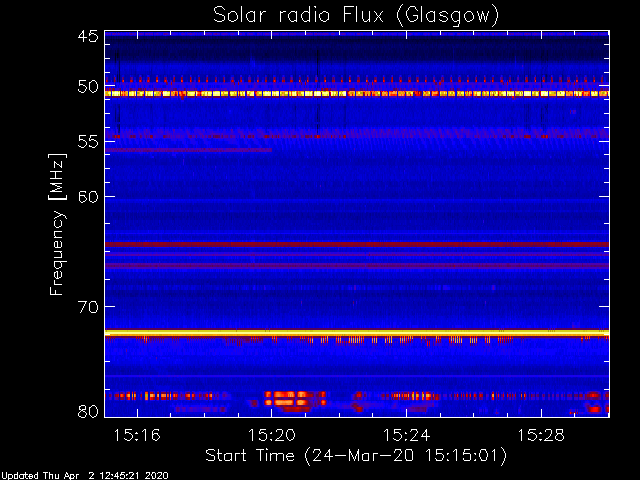Screen dimensions: 640x480
Task: Click the "Solar radio Flux (Glasgow)" title
Action: pyautogui.click(x=356, y=16)
